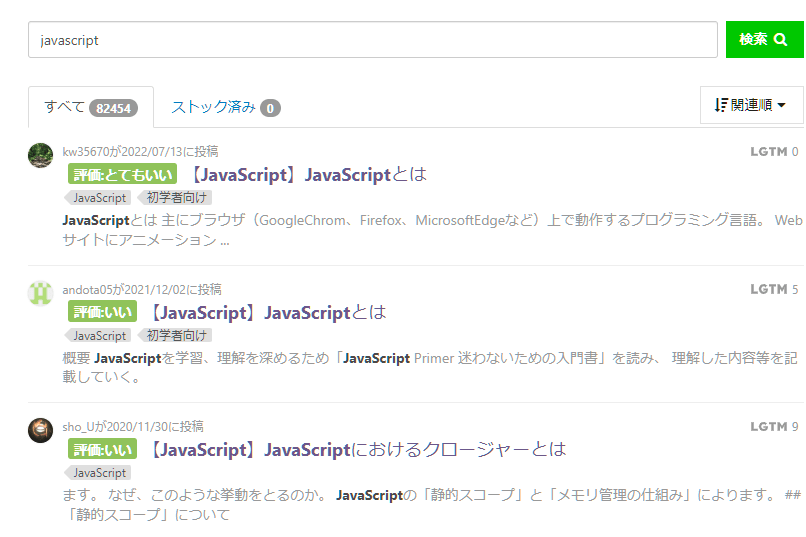Click 評価:いい badge on andota05's post
Viewport: 806px width, 537px height.
click(x=102, y=311)
